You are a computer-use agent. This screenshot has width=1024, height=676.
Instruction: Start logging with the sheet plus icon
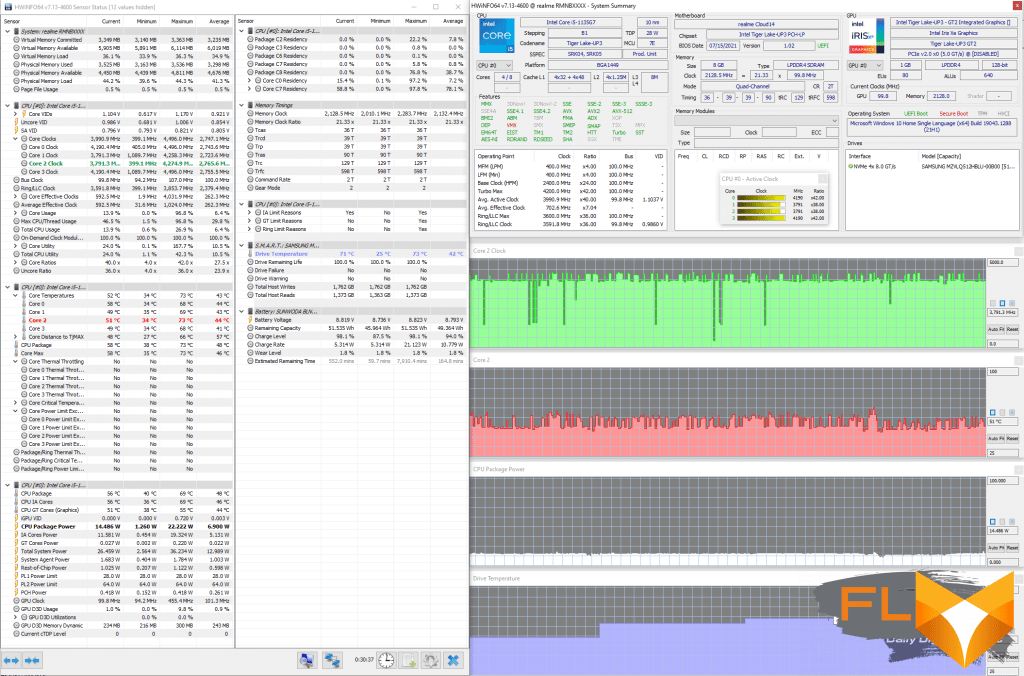coord(409,660)
